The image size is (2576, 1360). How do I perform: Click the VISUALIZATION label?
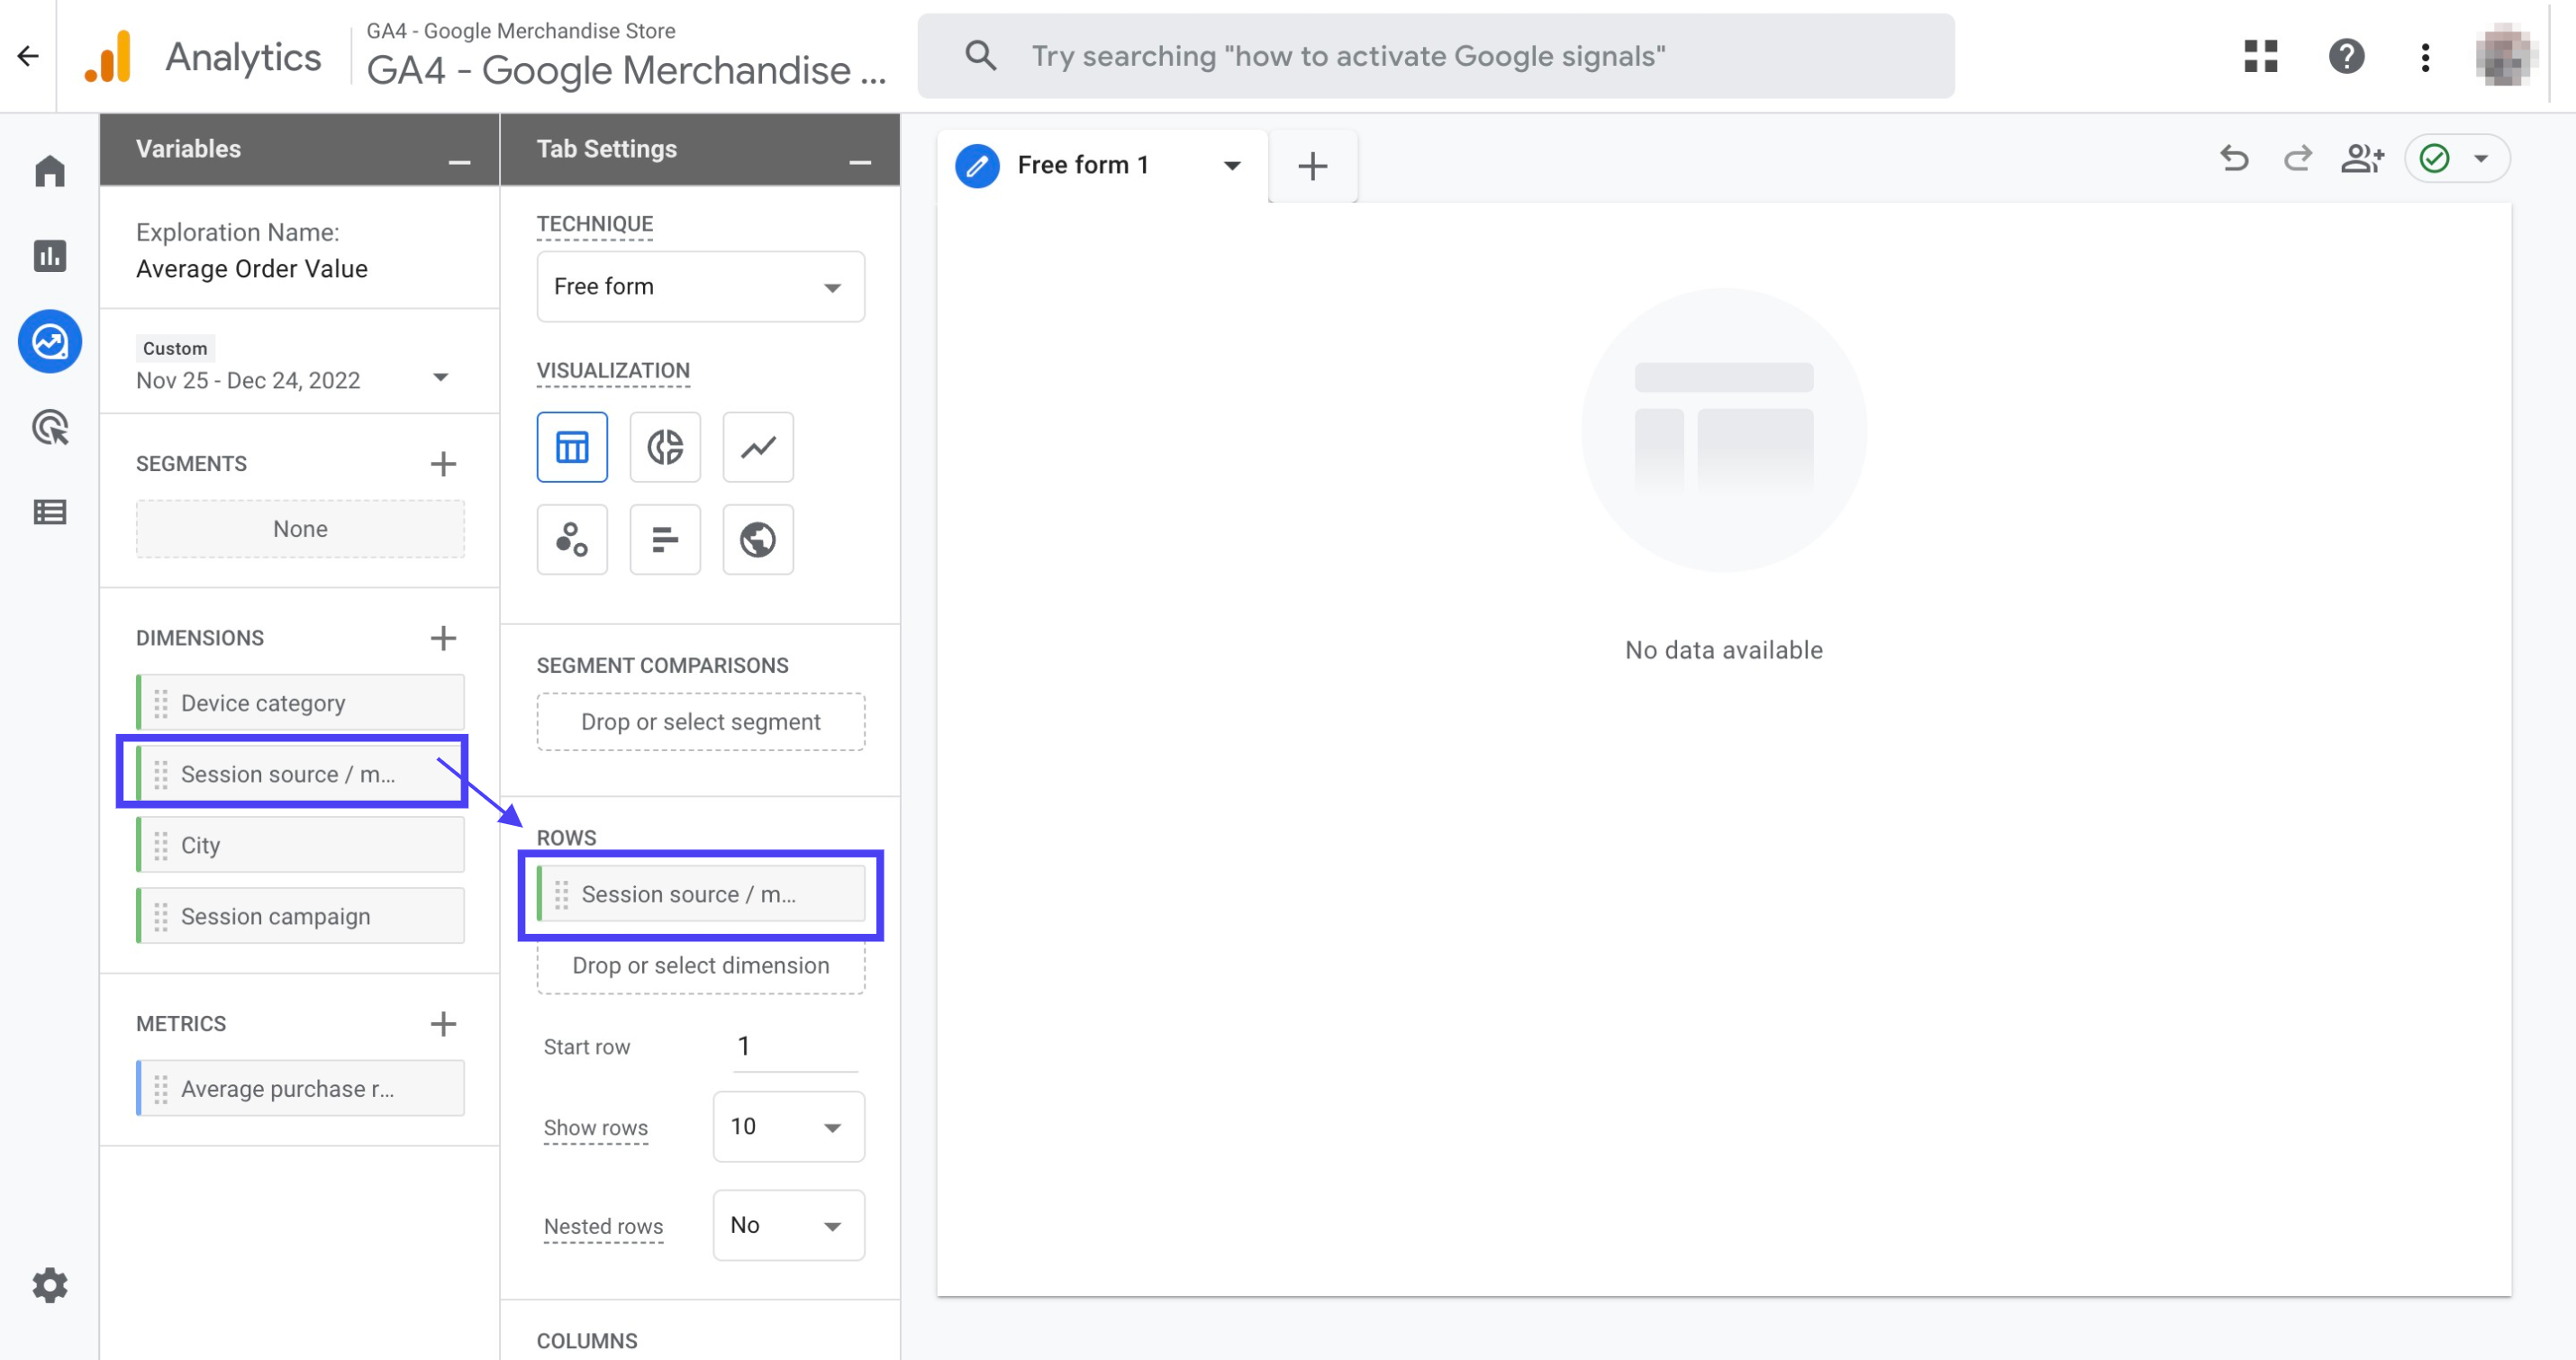(x=613, y=371)
